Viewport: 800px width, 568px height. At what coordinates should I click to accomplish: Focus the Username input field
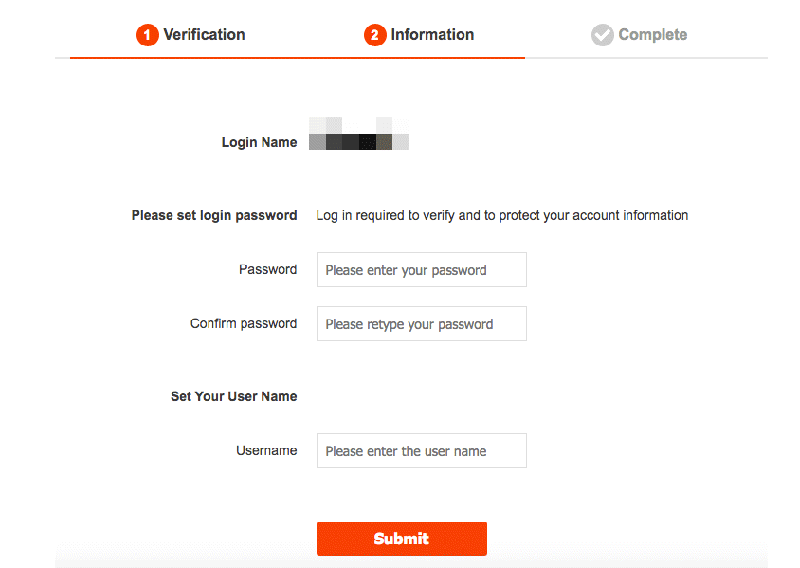[421, 451]
